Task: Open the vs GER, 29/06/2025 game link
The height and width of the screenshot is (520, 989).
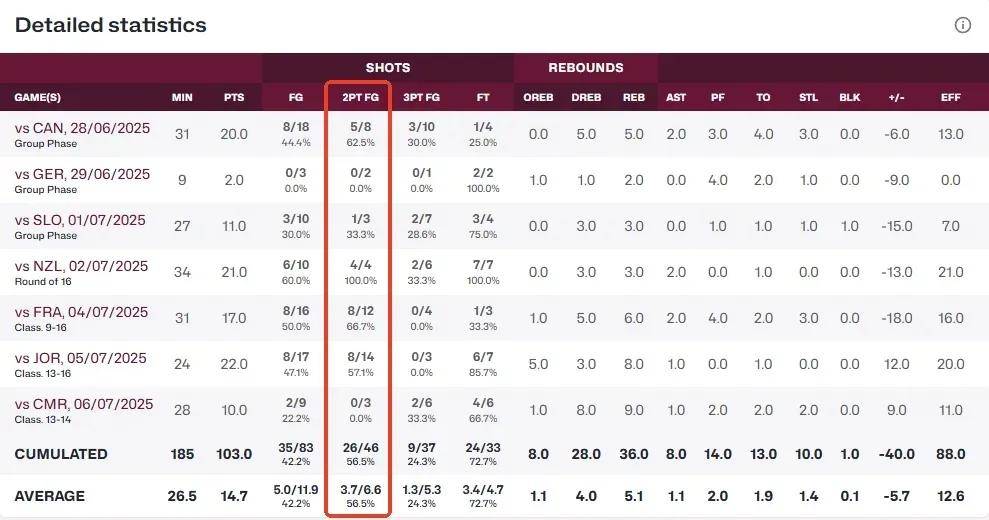Action: pyautogui.click(x=82, y=174)
